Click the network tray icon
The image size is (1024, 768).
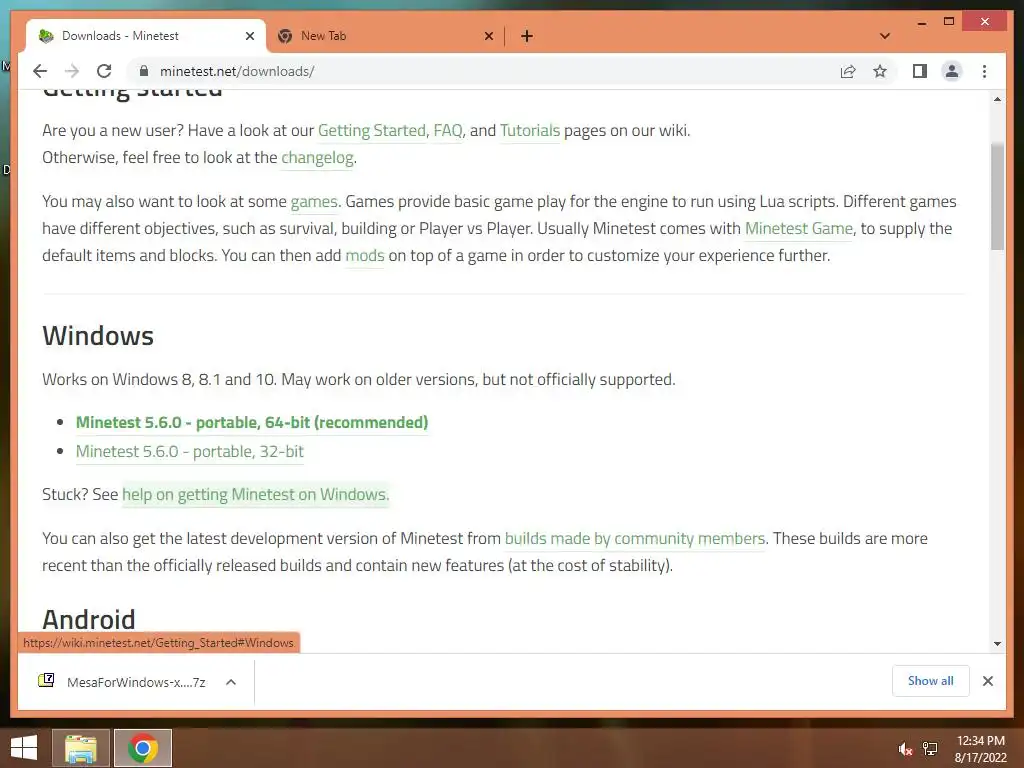(930, 749)
